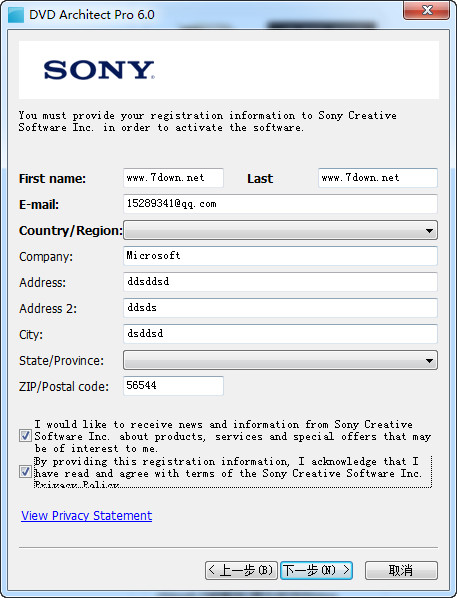Click the Company input field
457x598 pixels.
click(280, 256)
